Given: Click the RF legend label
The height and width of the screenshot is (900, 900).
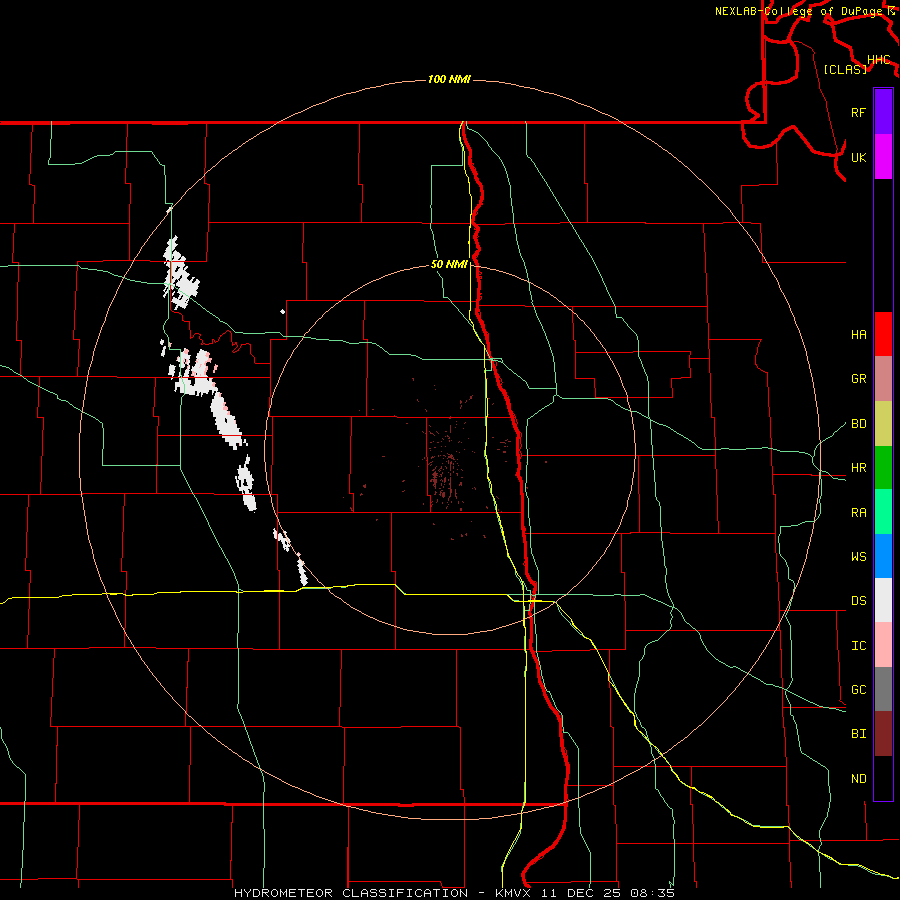Looking at the screenshot, I should tap(858, 112).
